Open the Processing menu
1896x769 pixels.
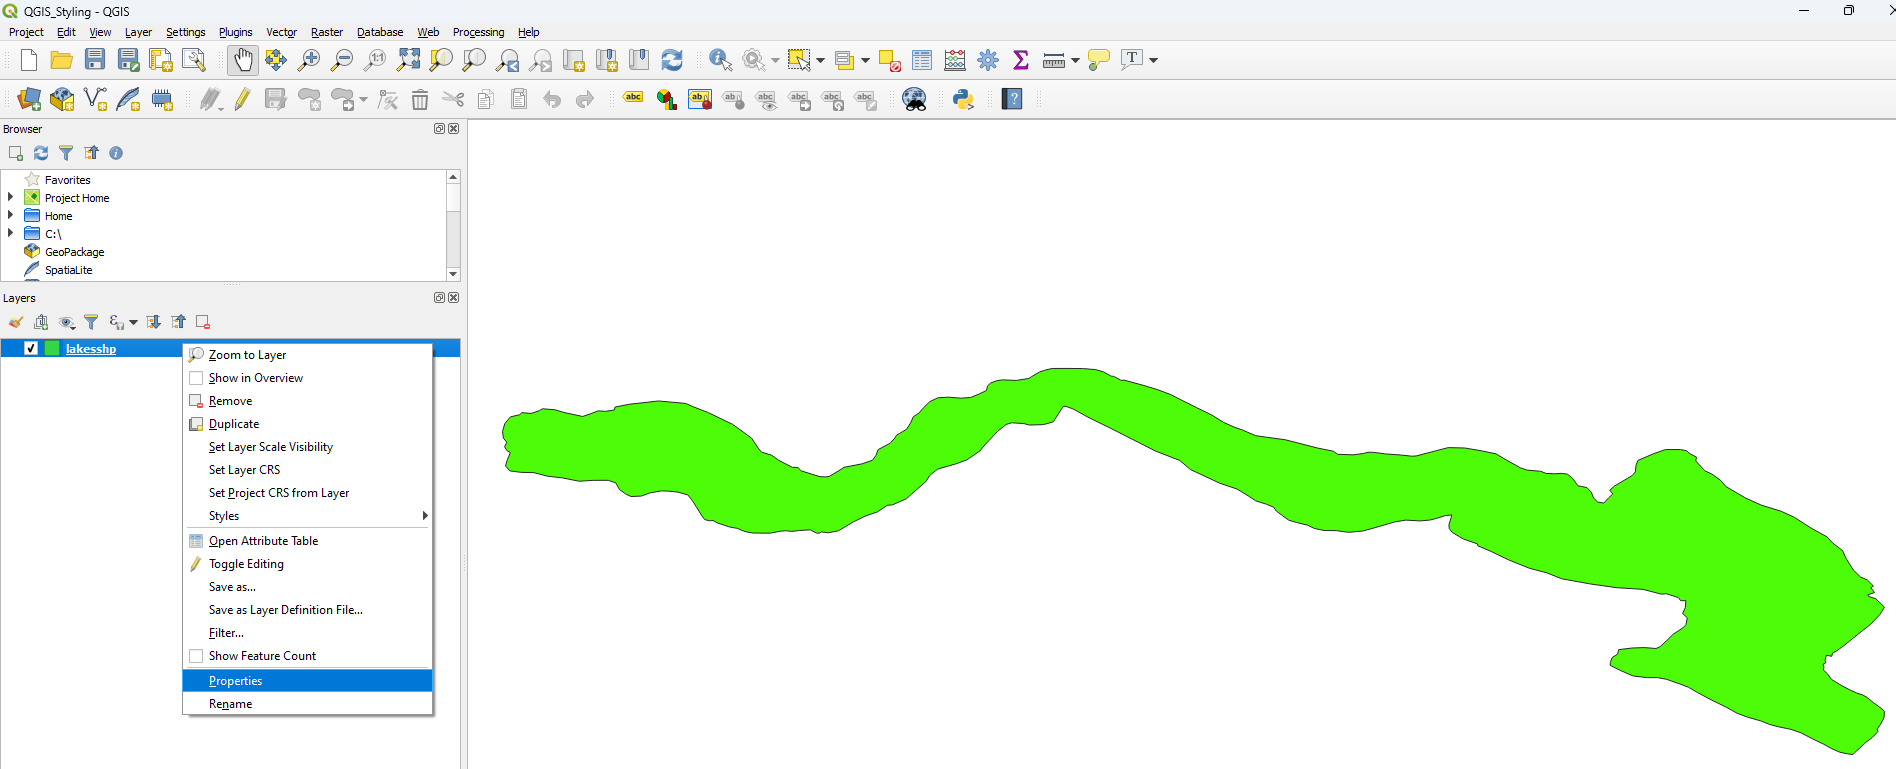(x=478, y=32)
